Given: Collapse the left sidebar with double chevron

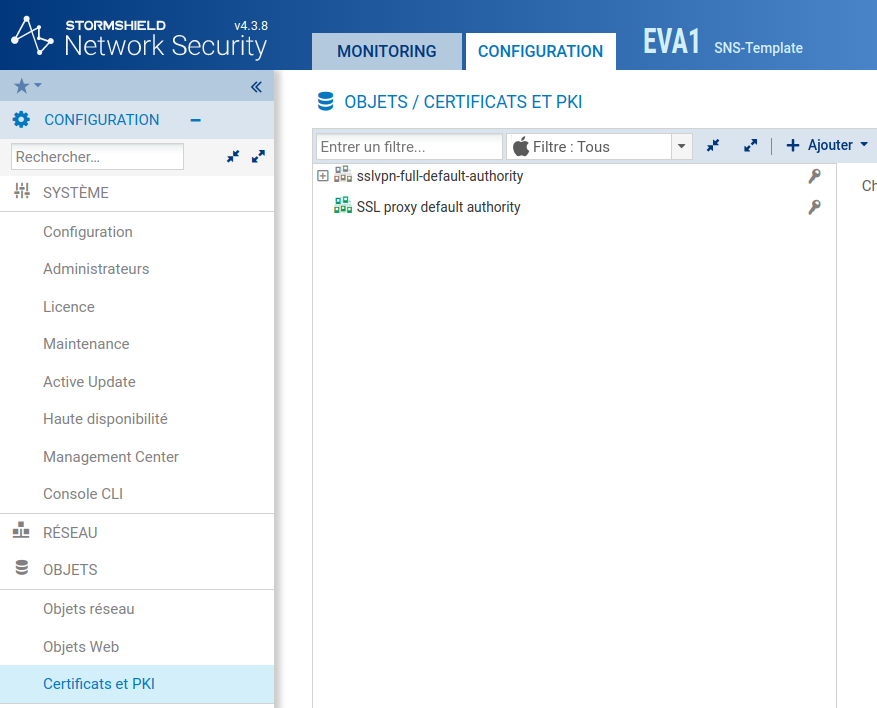Looking at the screenshot, I should (x=256, y=87).
